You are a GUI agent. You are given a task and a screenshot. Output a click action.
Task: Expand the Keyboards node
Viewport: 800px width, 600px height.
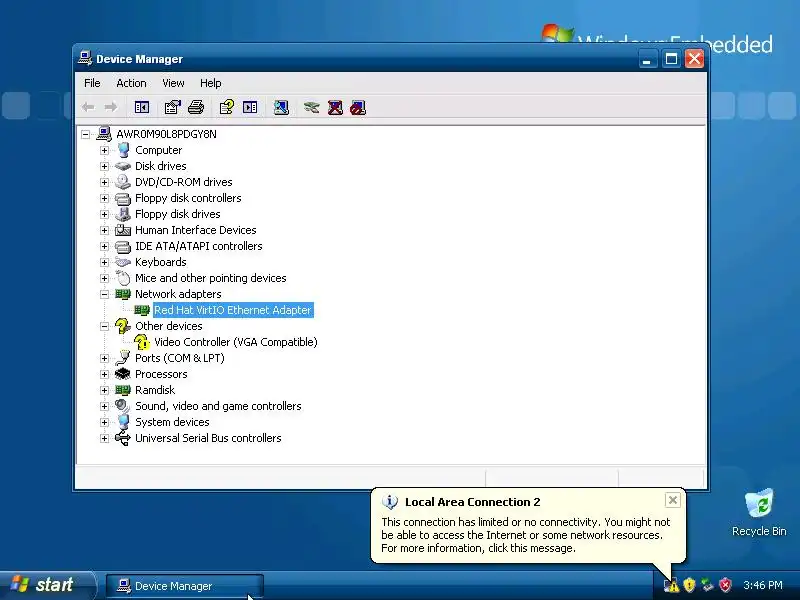(105, 262)
